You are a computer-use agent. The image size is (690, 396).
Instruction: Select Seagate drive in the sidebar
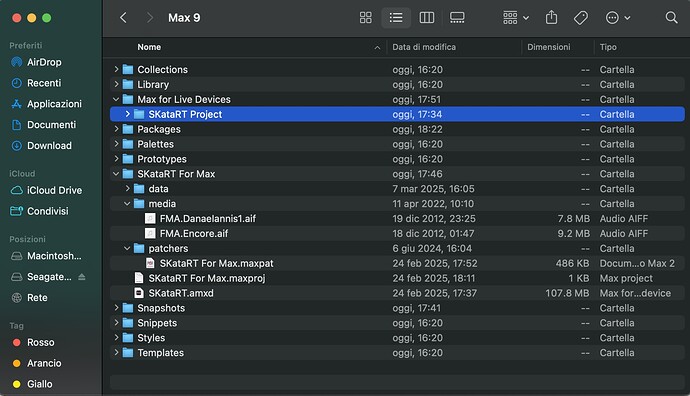[x=42, y=277]
